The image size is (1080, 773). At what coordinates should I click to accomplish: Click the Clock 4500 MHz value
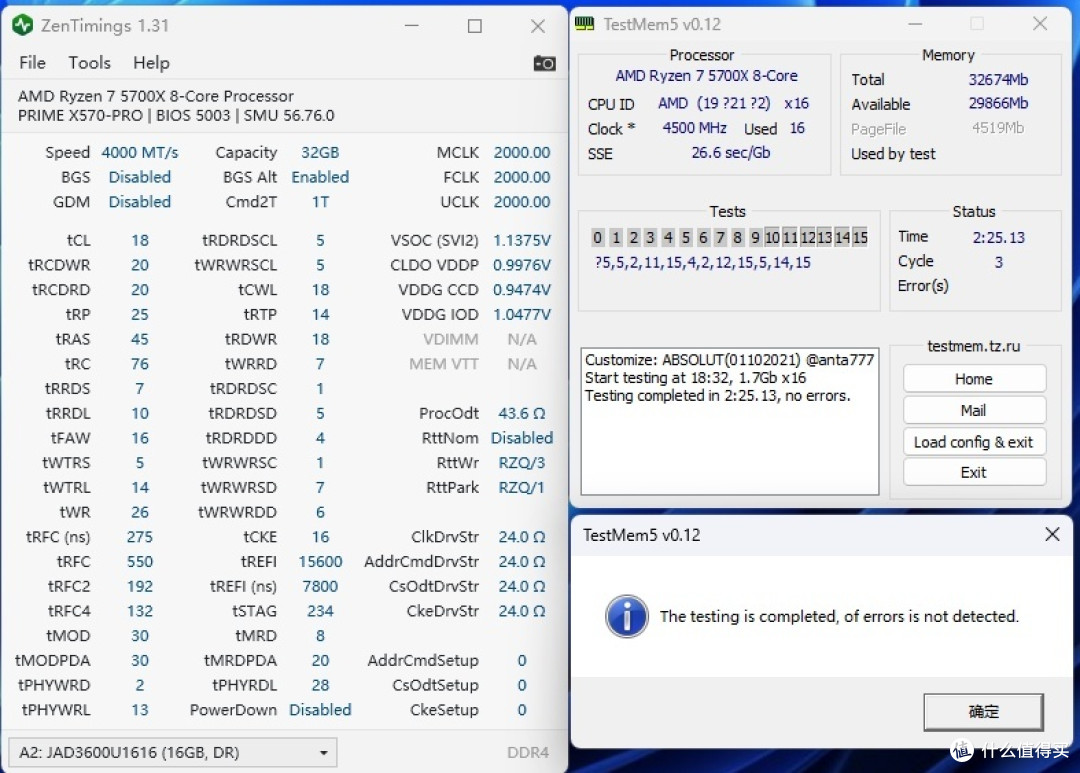click(x=694, y=128)
